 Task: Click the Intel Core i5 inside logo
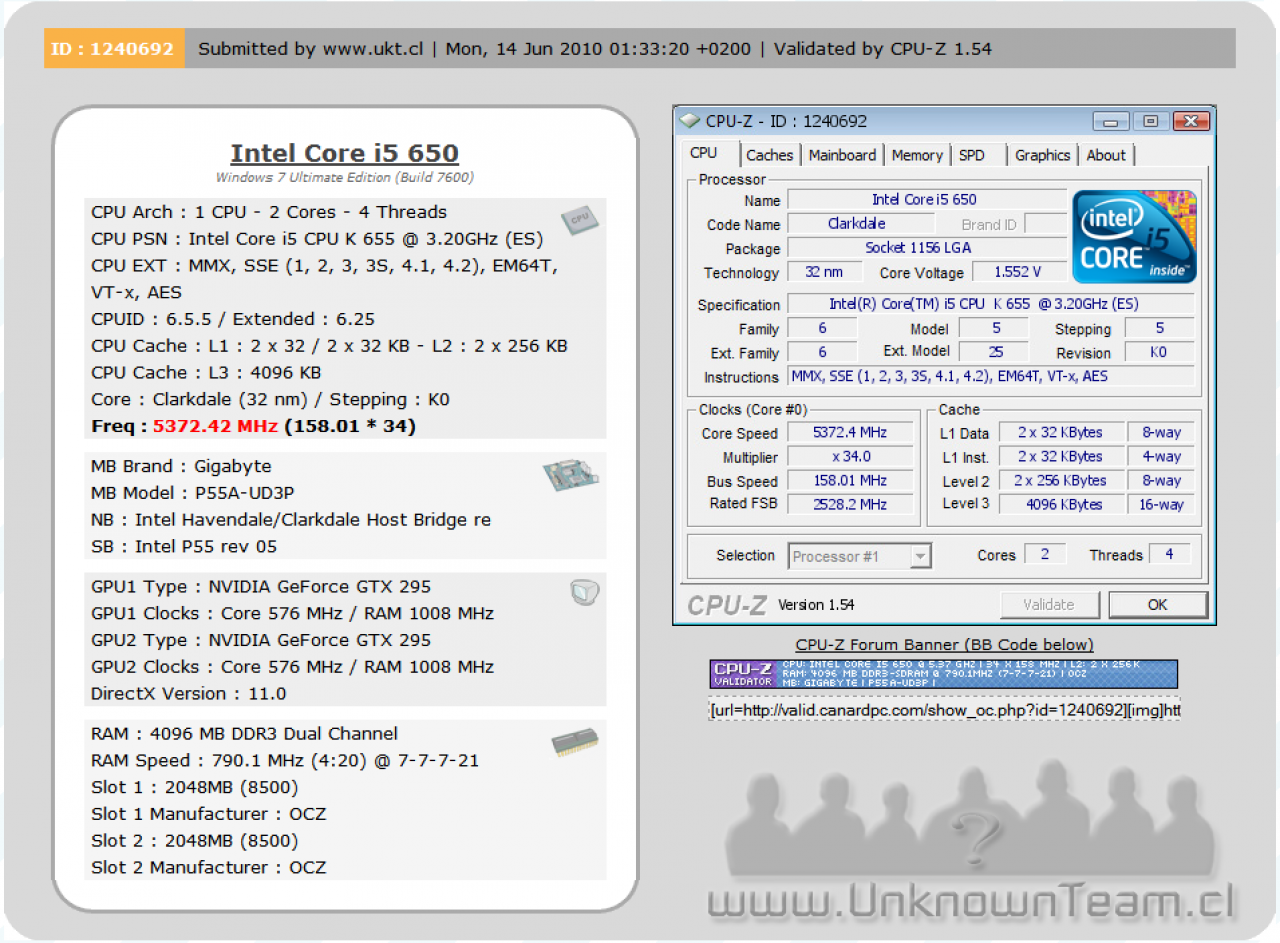pyautogui.click(x=1135, y=236)
